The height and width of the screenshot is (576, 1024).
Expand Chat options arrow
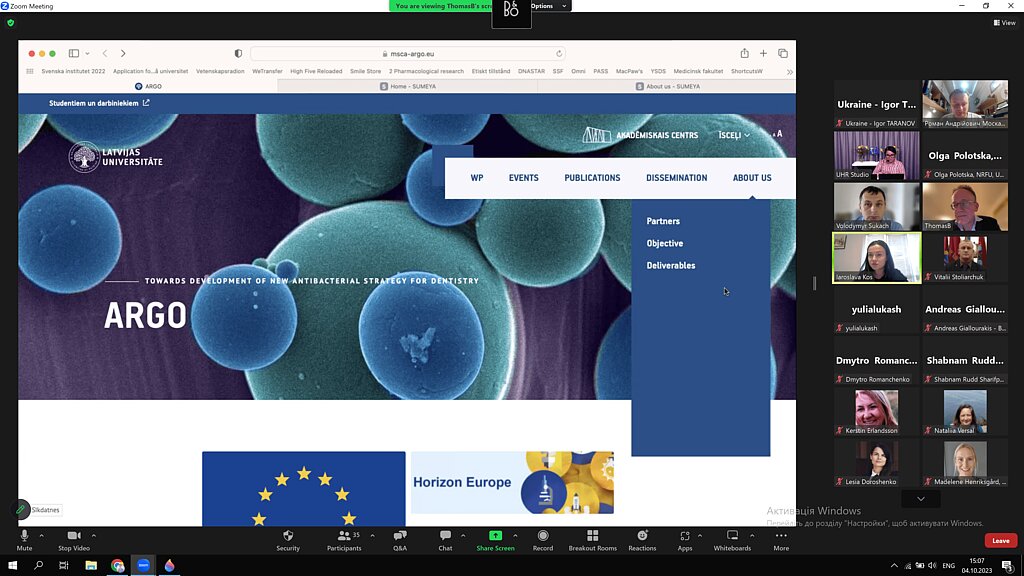(x=463, y=536)
